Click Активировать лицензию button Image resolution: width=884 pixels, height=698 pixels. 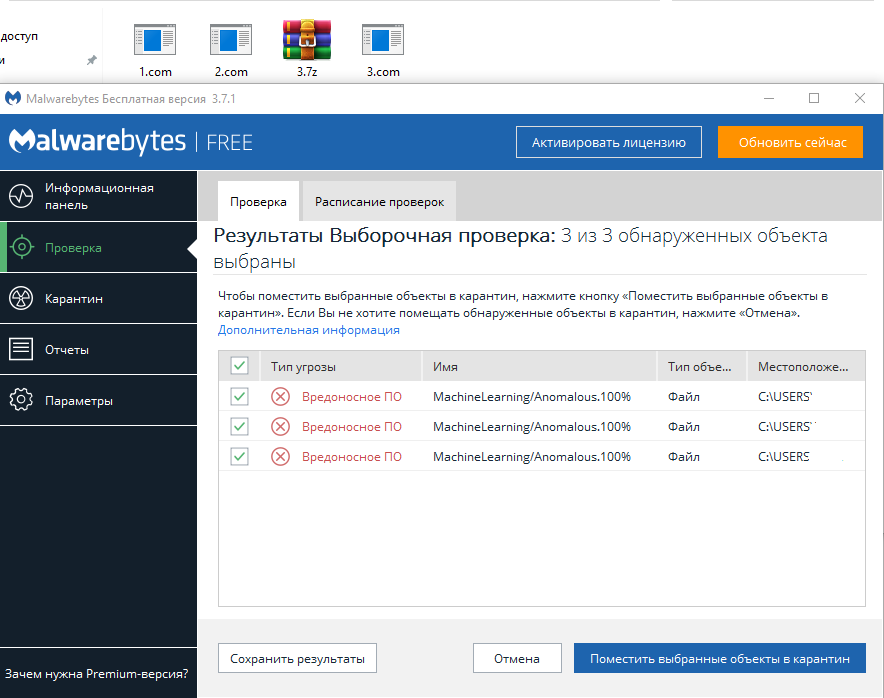(609, 142)
